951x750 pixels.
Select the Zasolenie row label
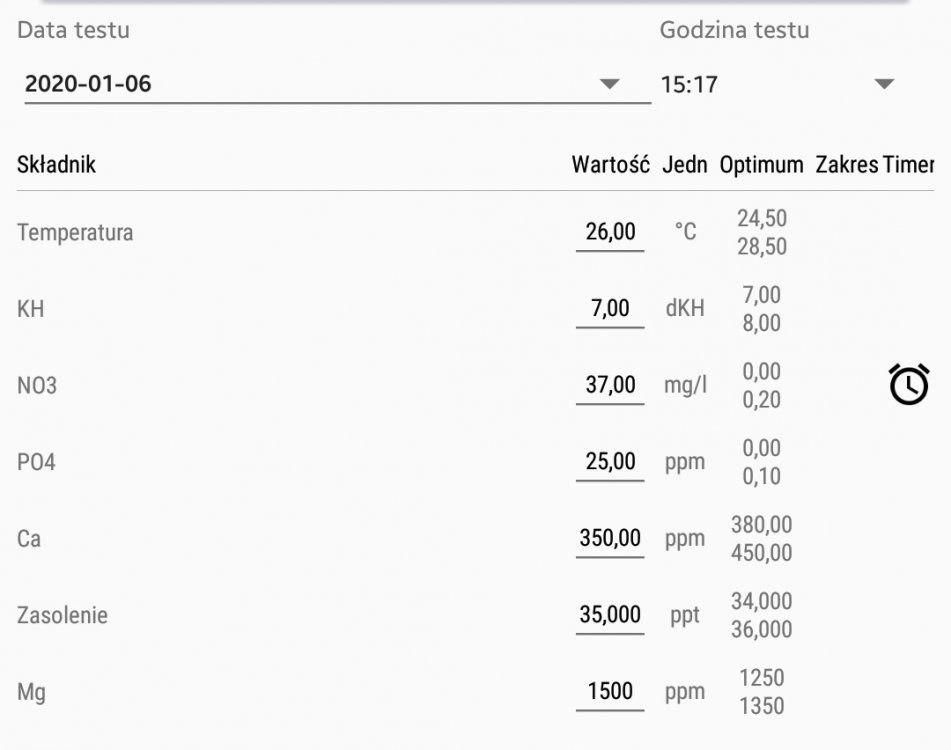[62, 615]
